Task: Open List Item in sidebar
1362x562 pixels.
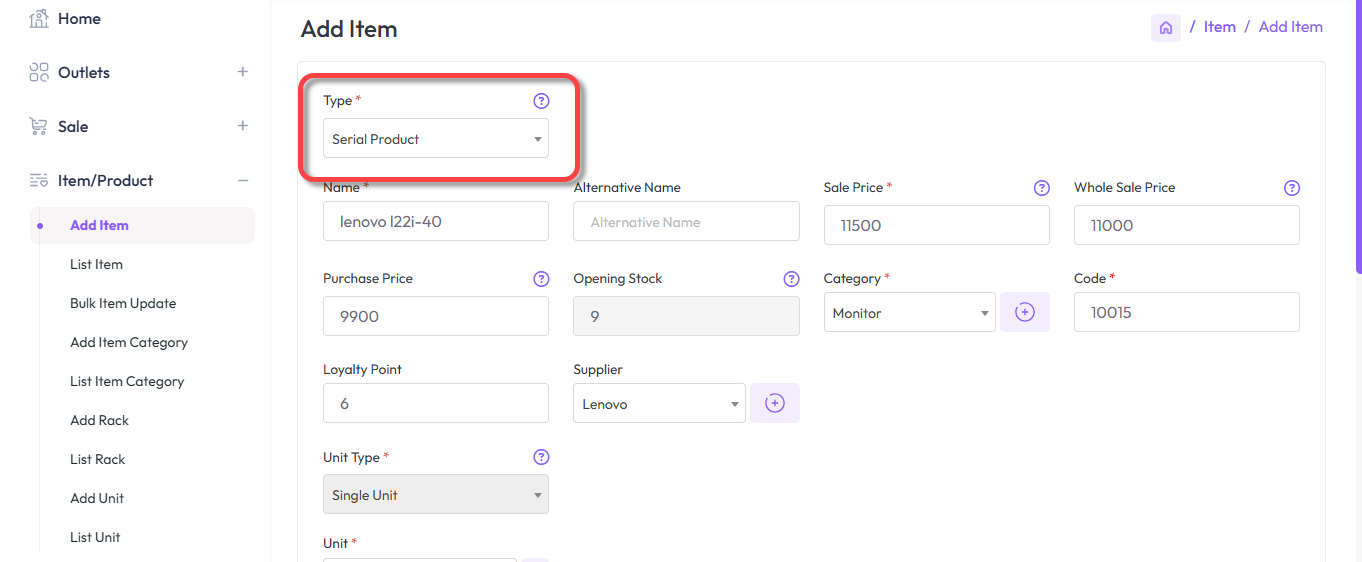Action: pyautogui.click(x=96, y=264)
